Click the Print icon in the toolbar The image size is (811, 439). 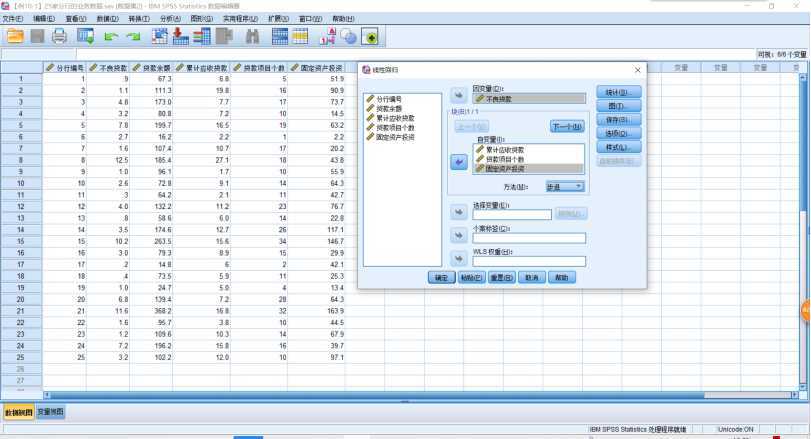point(59,36)
